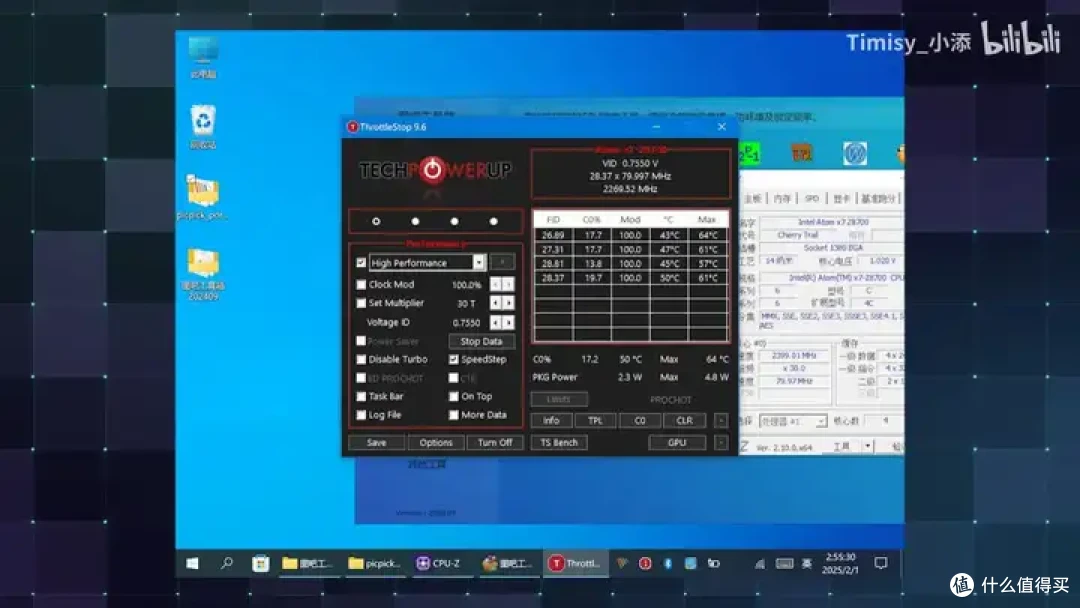Open the High Performance power plan dropdown
The image size is (1080, 608).
(x=479, y=262)
